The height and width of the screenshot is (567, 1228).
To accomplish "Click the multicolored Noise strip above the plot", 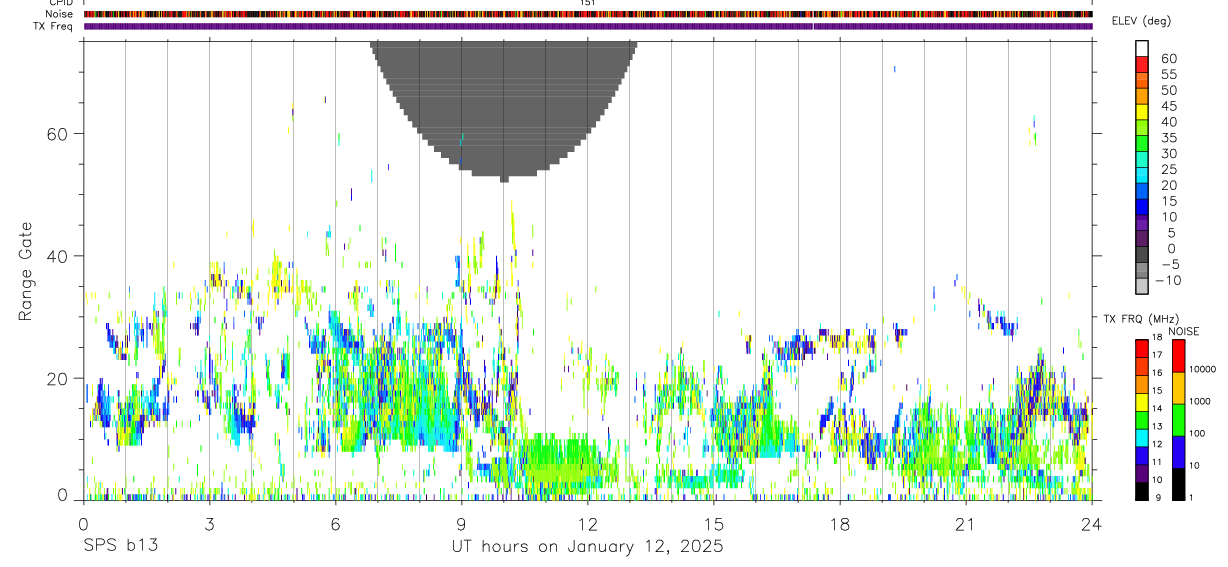I will tap(588, 14).
